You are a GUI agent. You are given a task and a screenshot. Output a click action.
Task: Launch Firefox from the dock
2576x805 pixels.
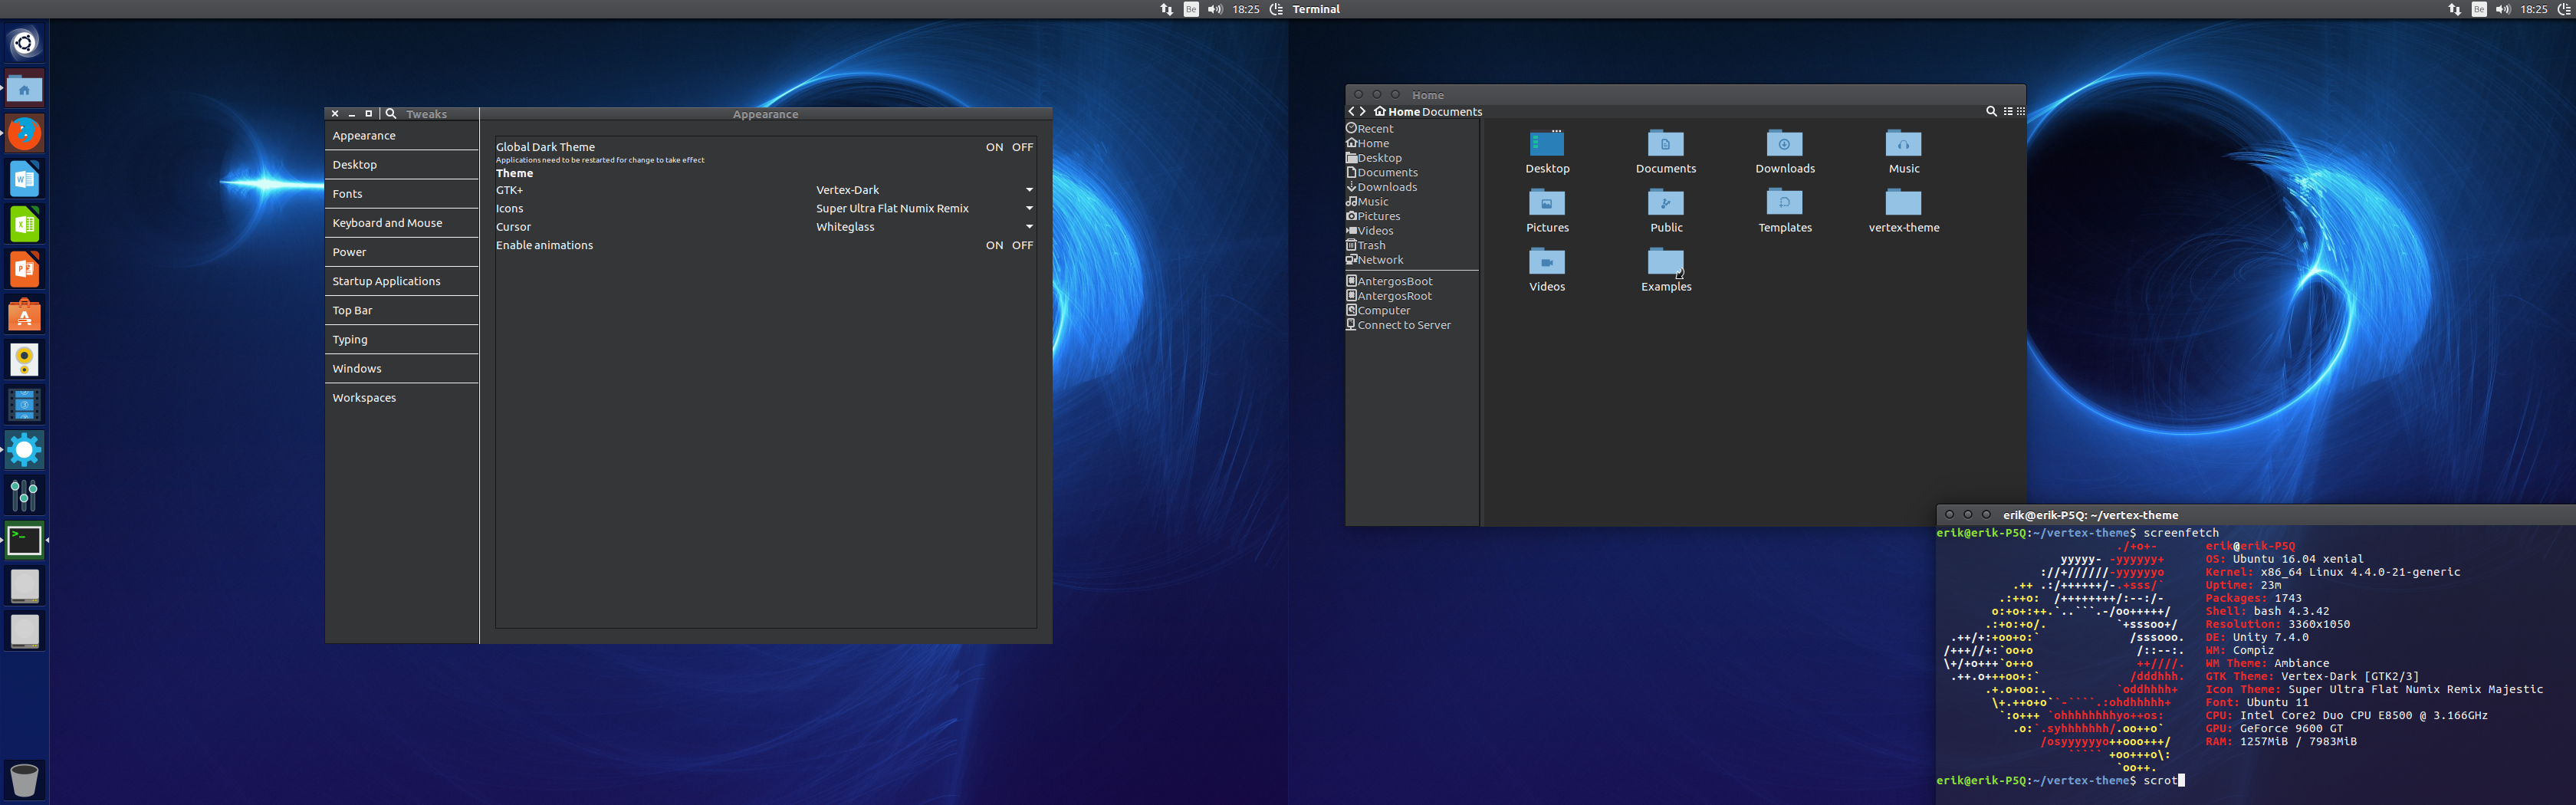(x=24, y=133)
